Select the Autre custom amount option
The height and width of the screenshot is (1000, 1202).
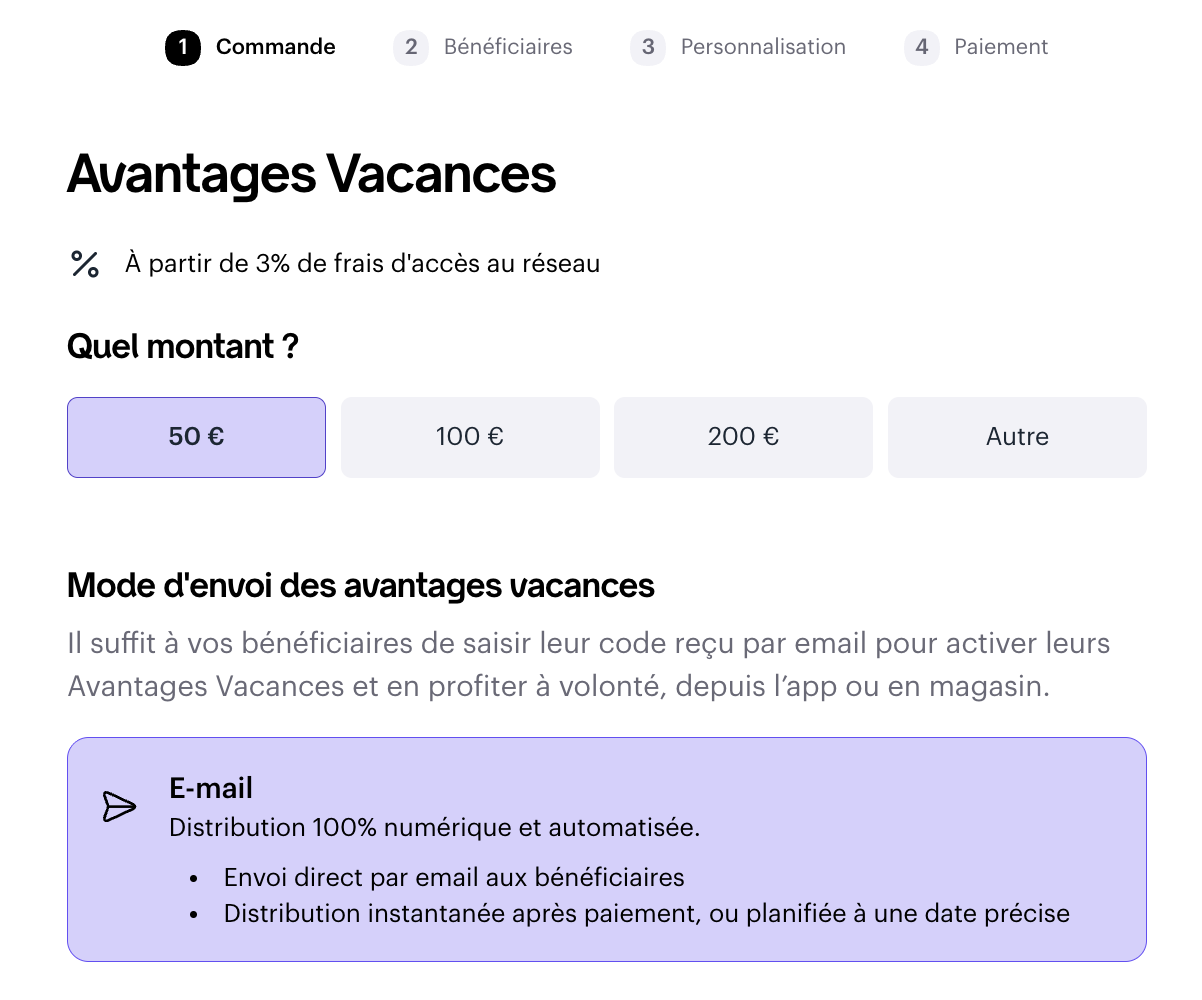(x=1017, y=437)
